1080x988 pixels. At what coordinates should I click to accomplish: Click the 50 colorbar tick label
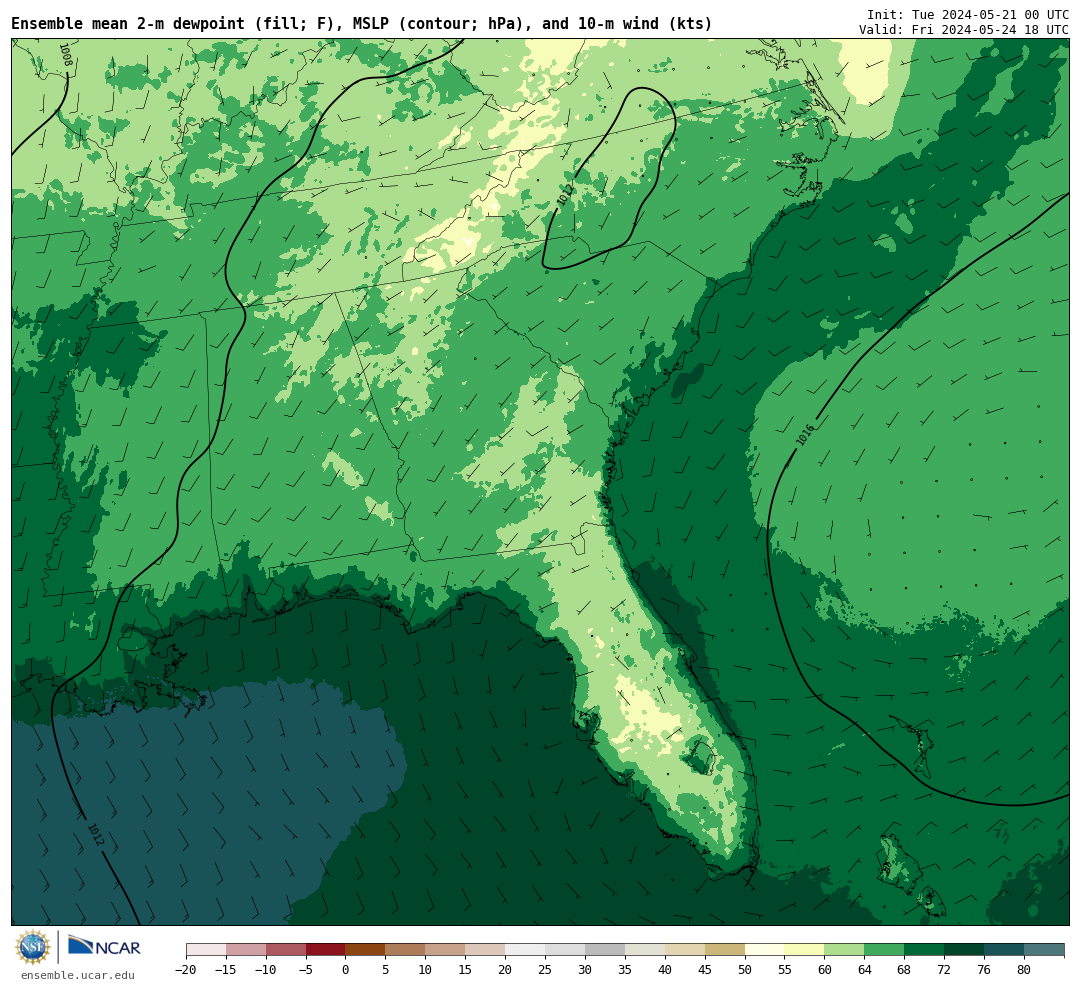tap(745, 970)
